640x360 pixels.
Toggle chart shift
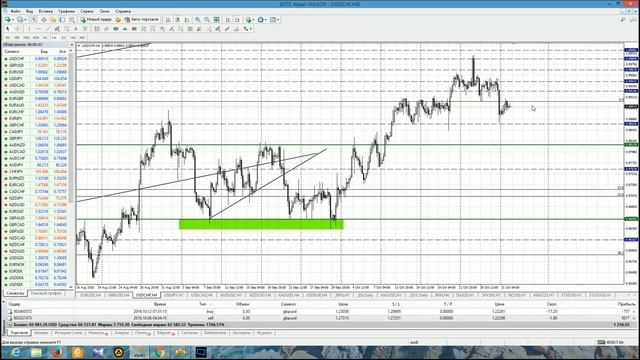[237, 20]
